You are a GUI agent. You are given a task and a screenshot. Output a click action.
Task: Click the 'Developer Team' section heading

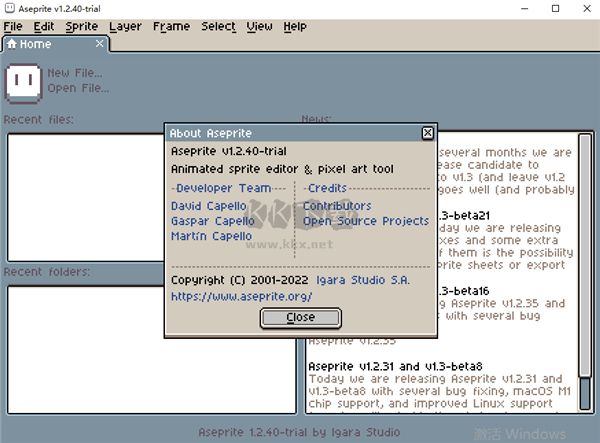[x=223, y=188]
